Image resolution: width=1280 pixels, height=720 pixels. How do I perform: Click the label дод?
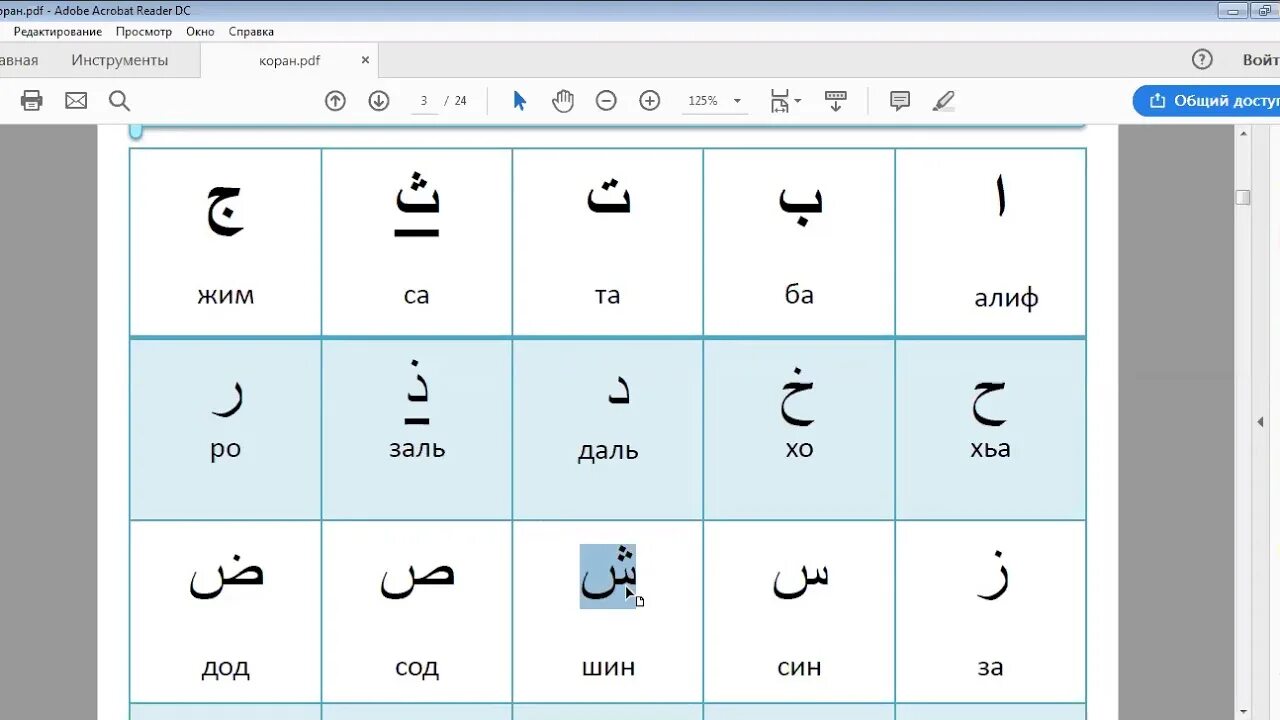(x=226, y=668)
